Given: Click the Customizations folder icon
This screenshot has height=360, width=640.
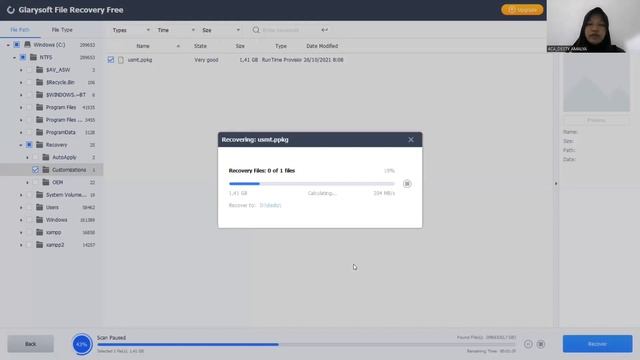Looking at the screenshot, I should [46, 169].
